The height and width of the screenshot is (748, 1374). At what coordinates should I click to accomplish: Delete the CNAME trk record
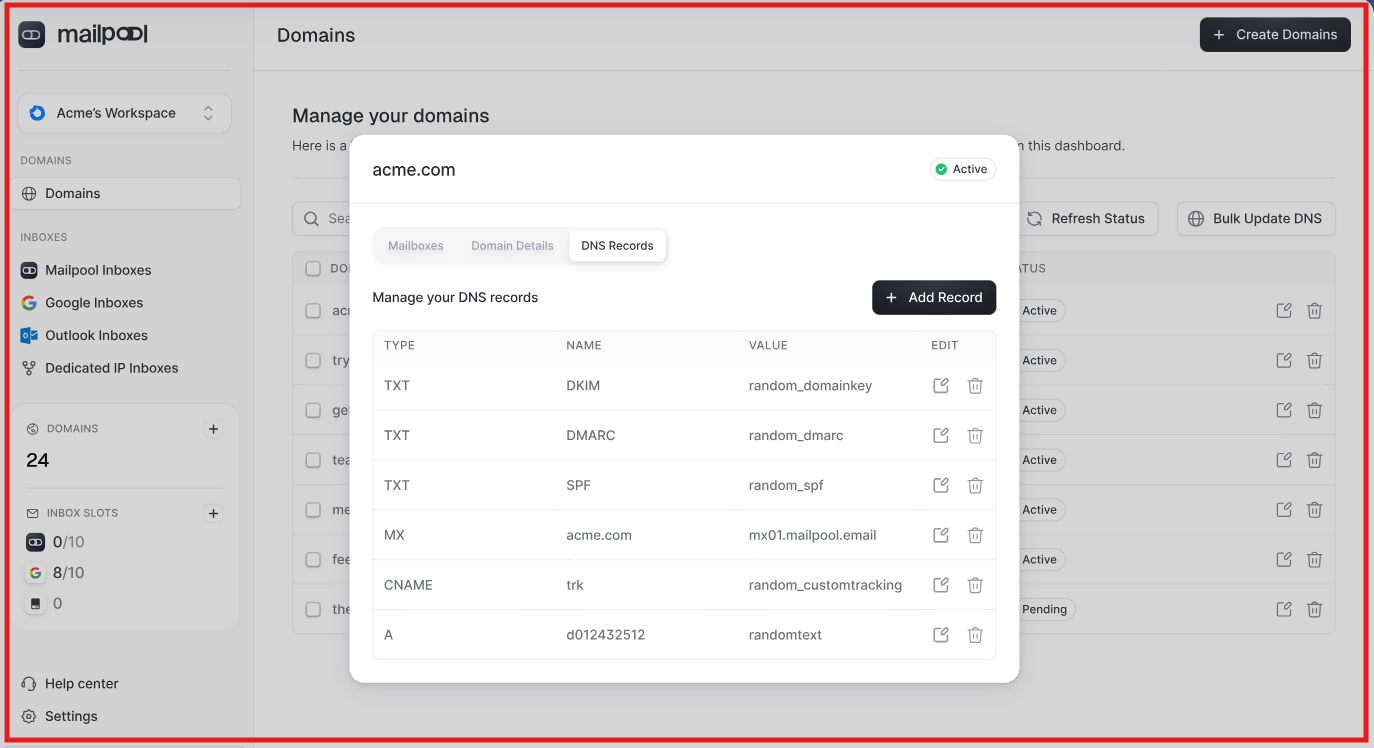(x=975, y=585)
